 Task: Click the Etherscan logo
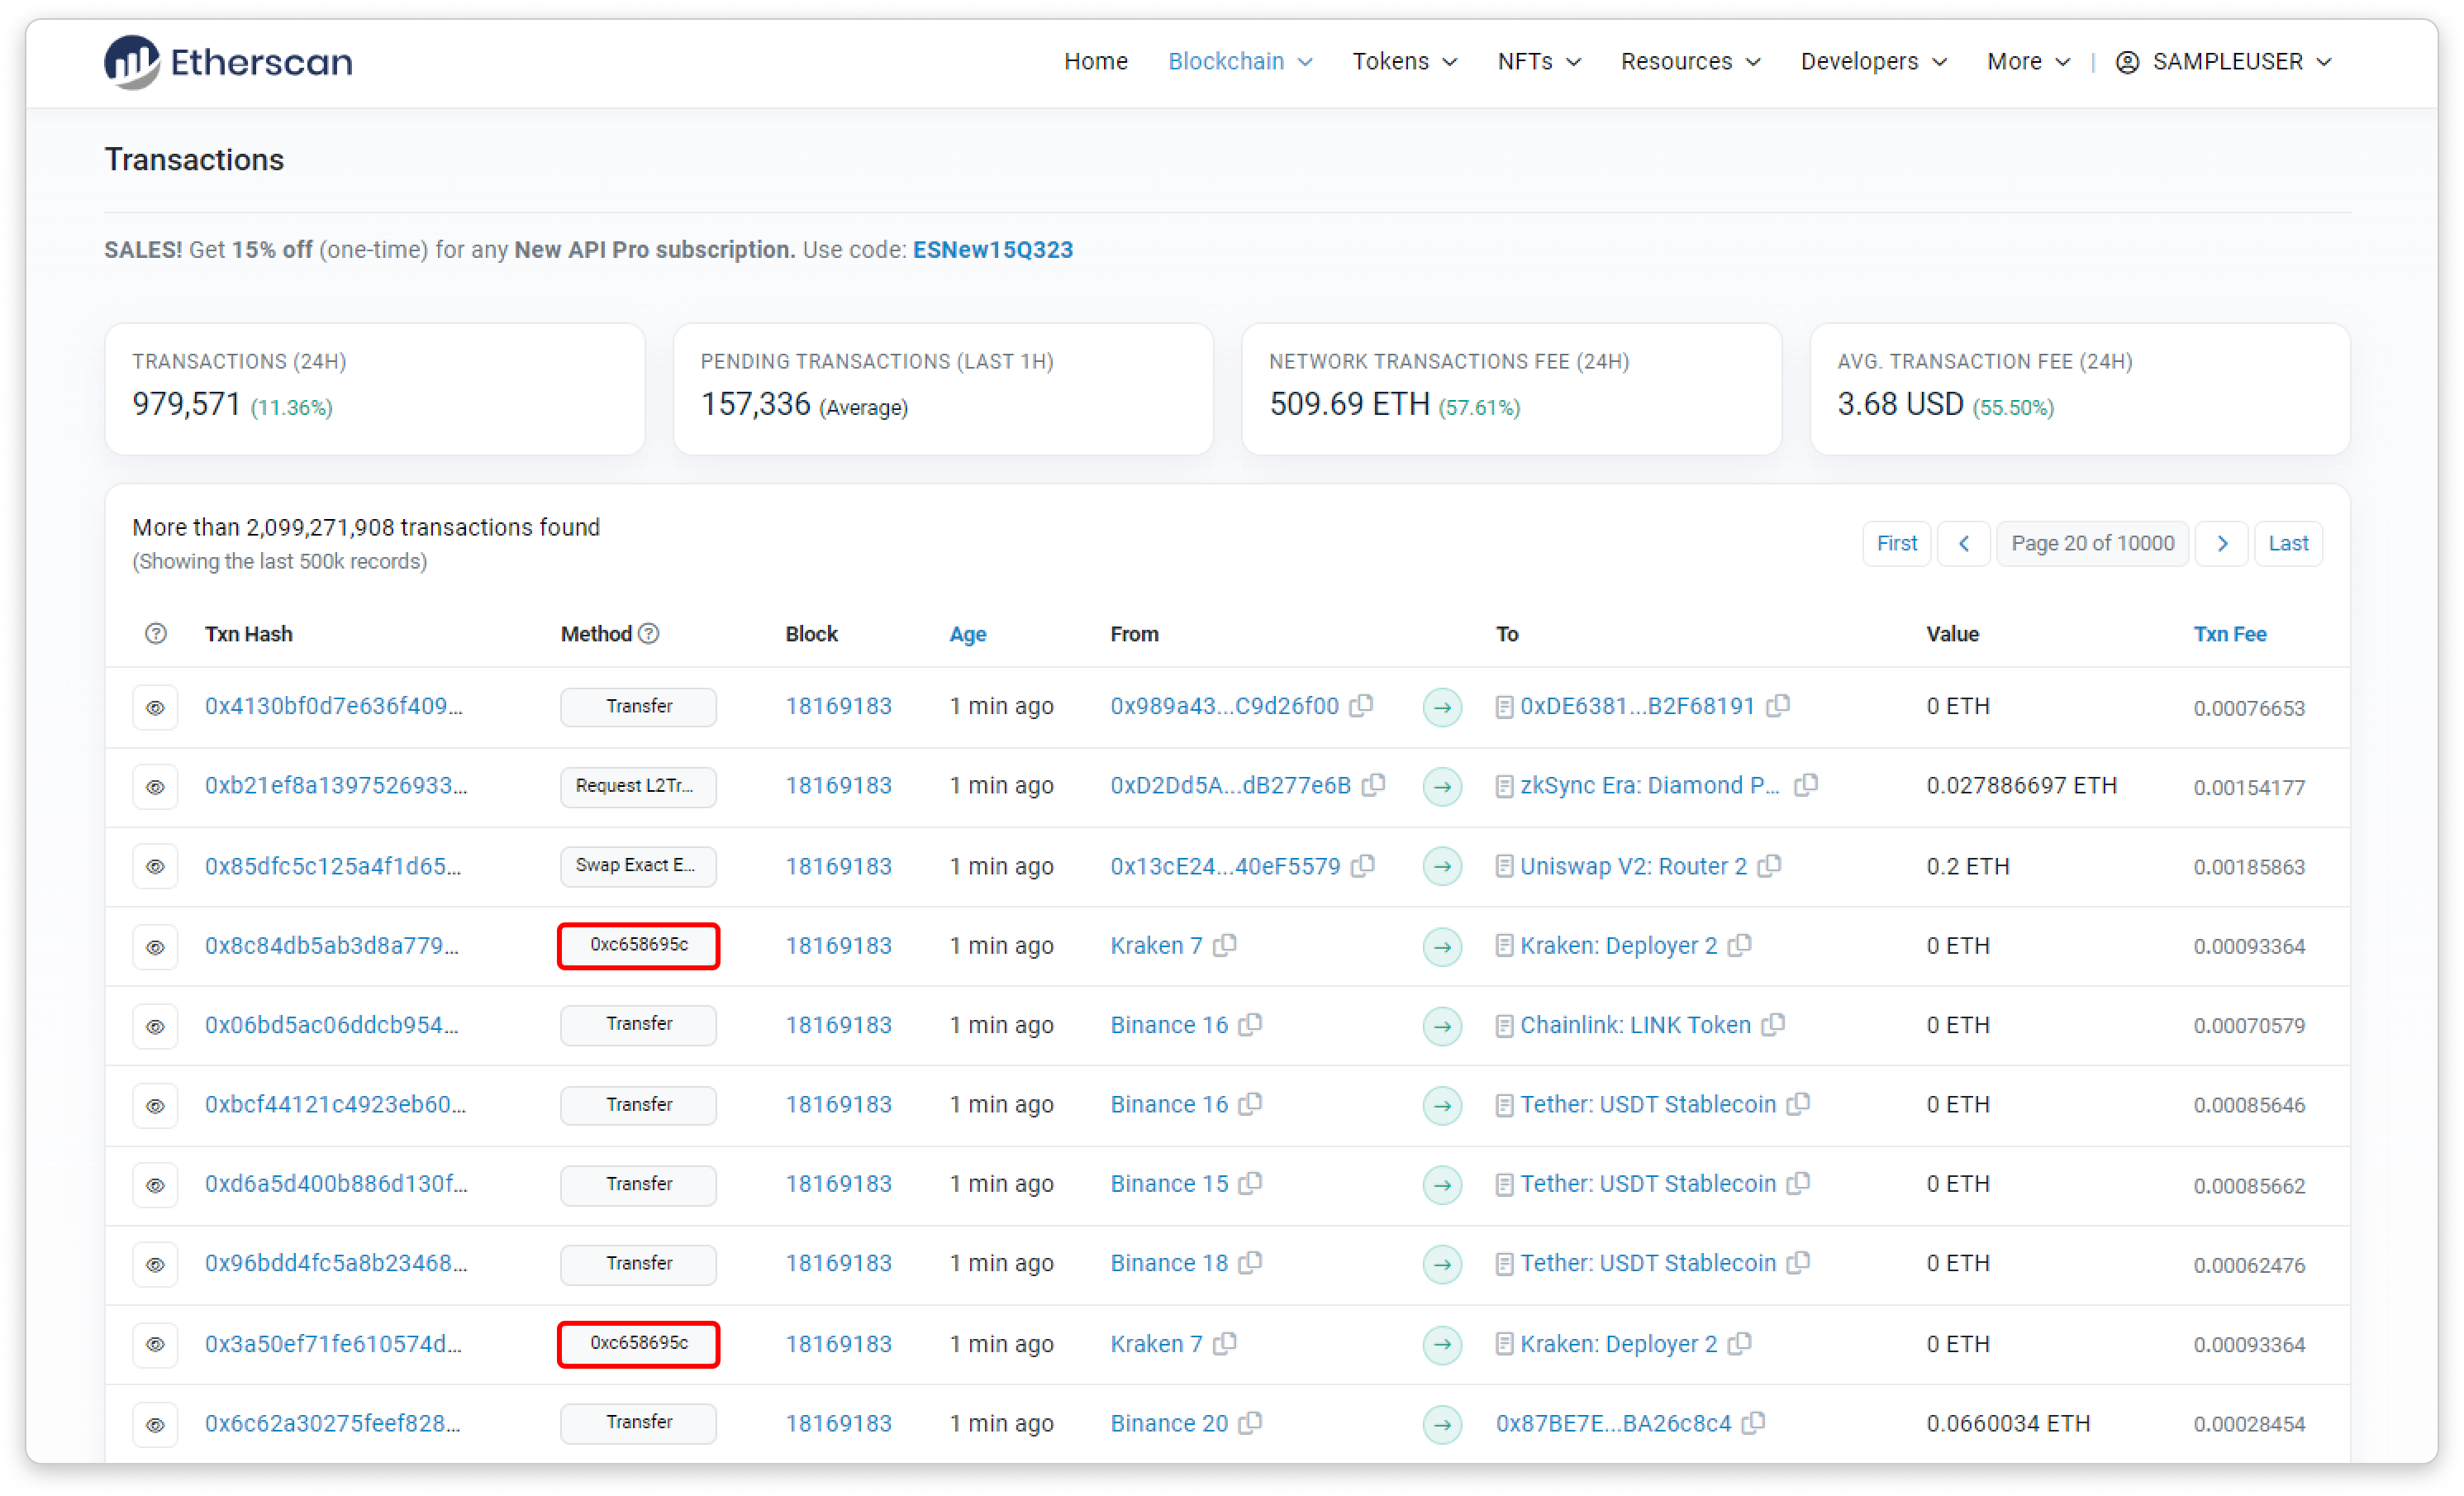228,62
